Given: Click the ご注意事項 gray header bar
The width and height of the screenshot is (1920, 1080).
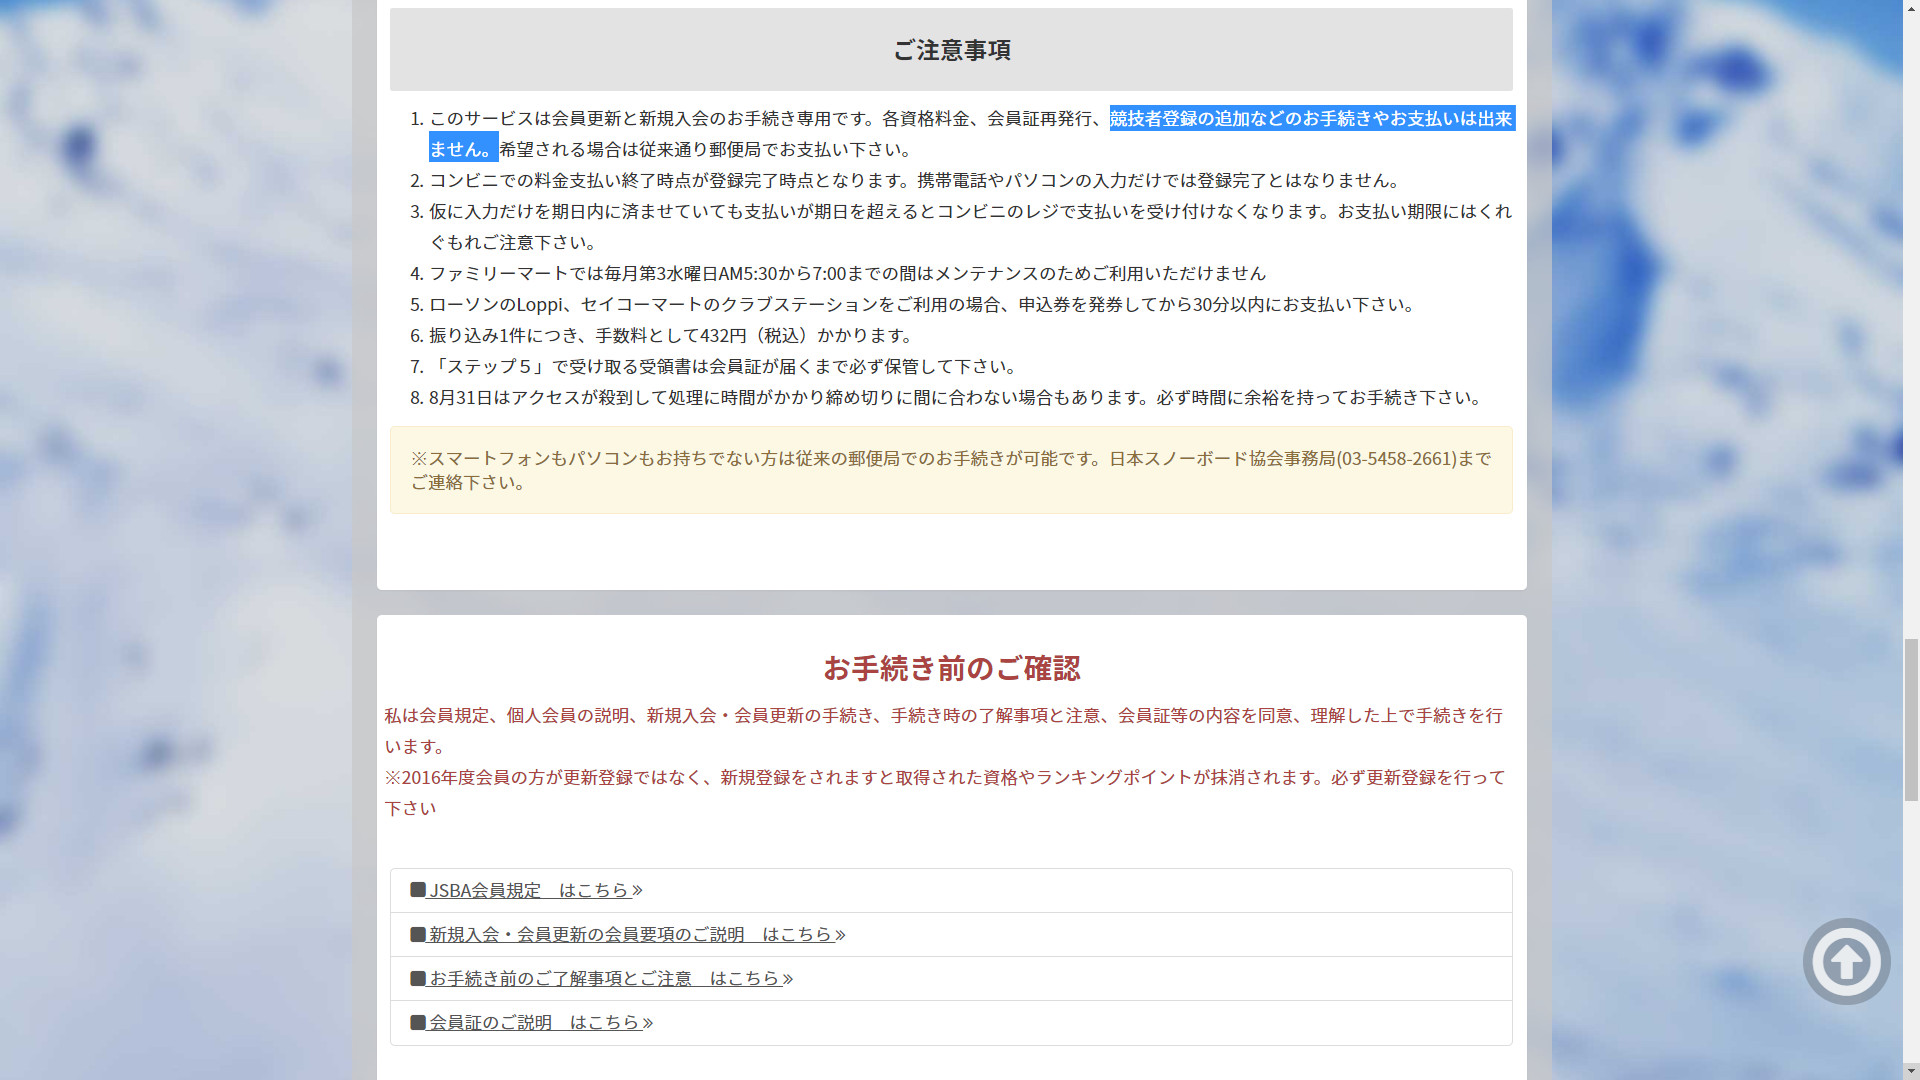Looking at the screenshot, I should pyautogui.click(x=951, y=50).
